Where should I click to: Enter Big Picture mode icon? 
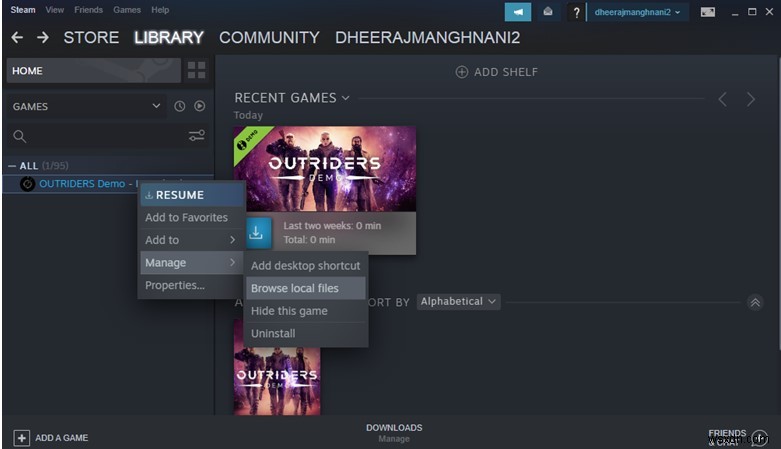[707, 12]
